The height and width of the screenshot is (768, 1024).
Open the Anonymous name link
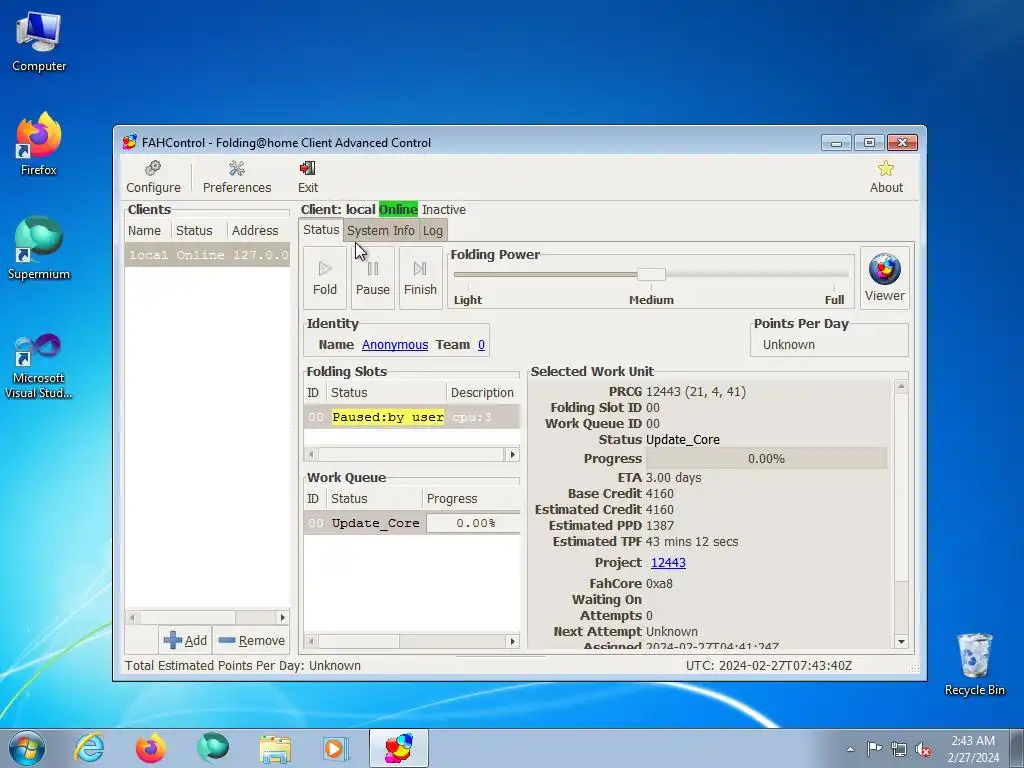pyautogui.click(x=395, y=345)
